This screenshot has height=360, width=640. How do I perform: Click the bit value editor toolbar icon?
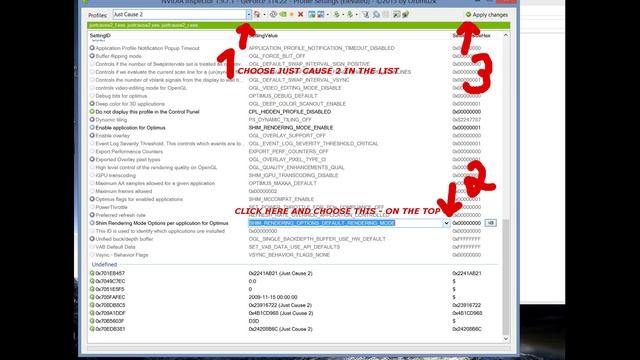pos(396,14)
